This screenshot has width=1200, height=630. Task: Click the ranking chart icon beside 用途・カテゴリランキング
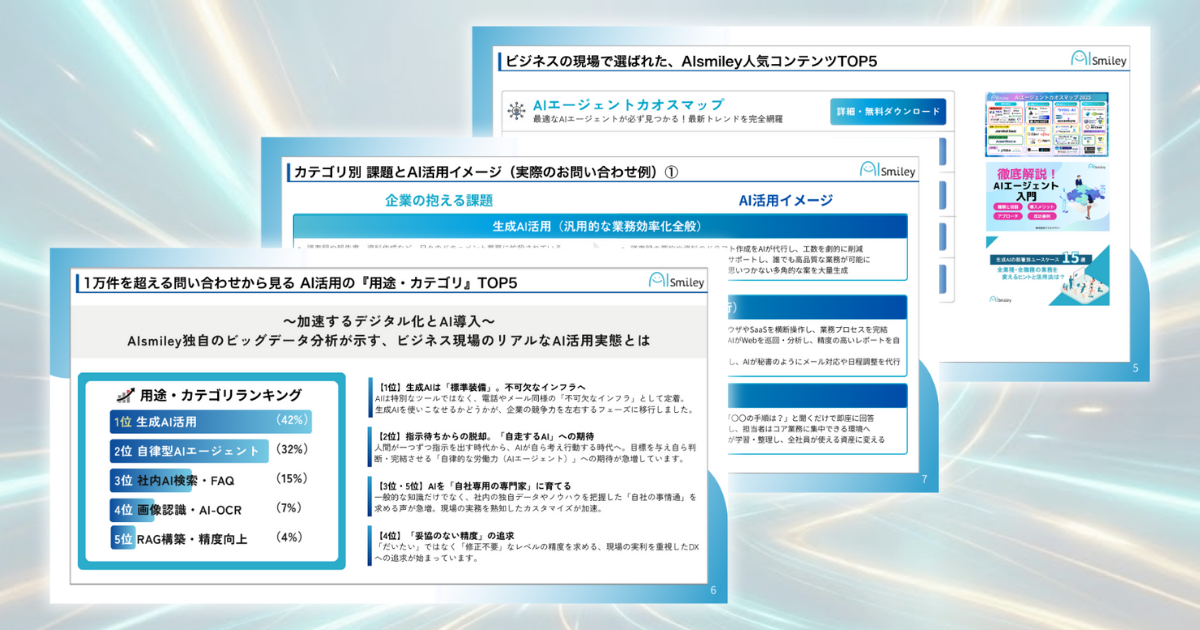pos(125,395)
